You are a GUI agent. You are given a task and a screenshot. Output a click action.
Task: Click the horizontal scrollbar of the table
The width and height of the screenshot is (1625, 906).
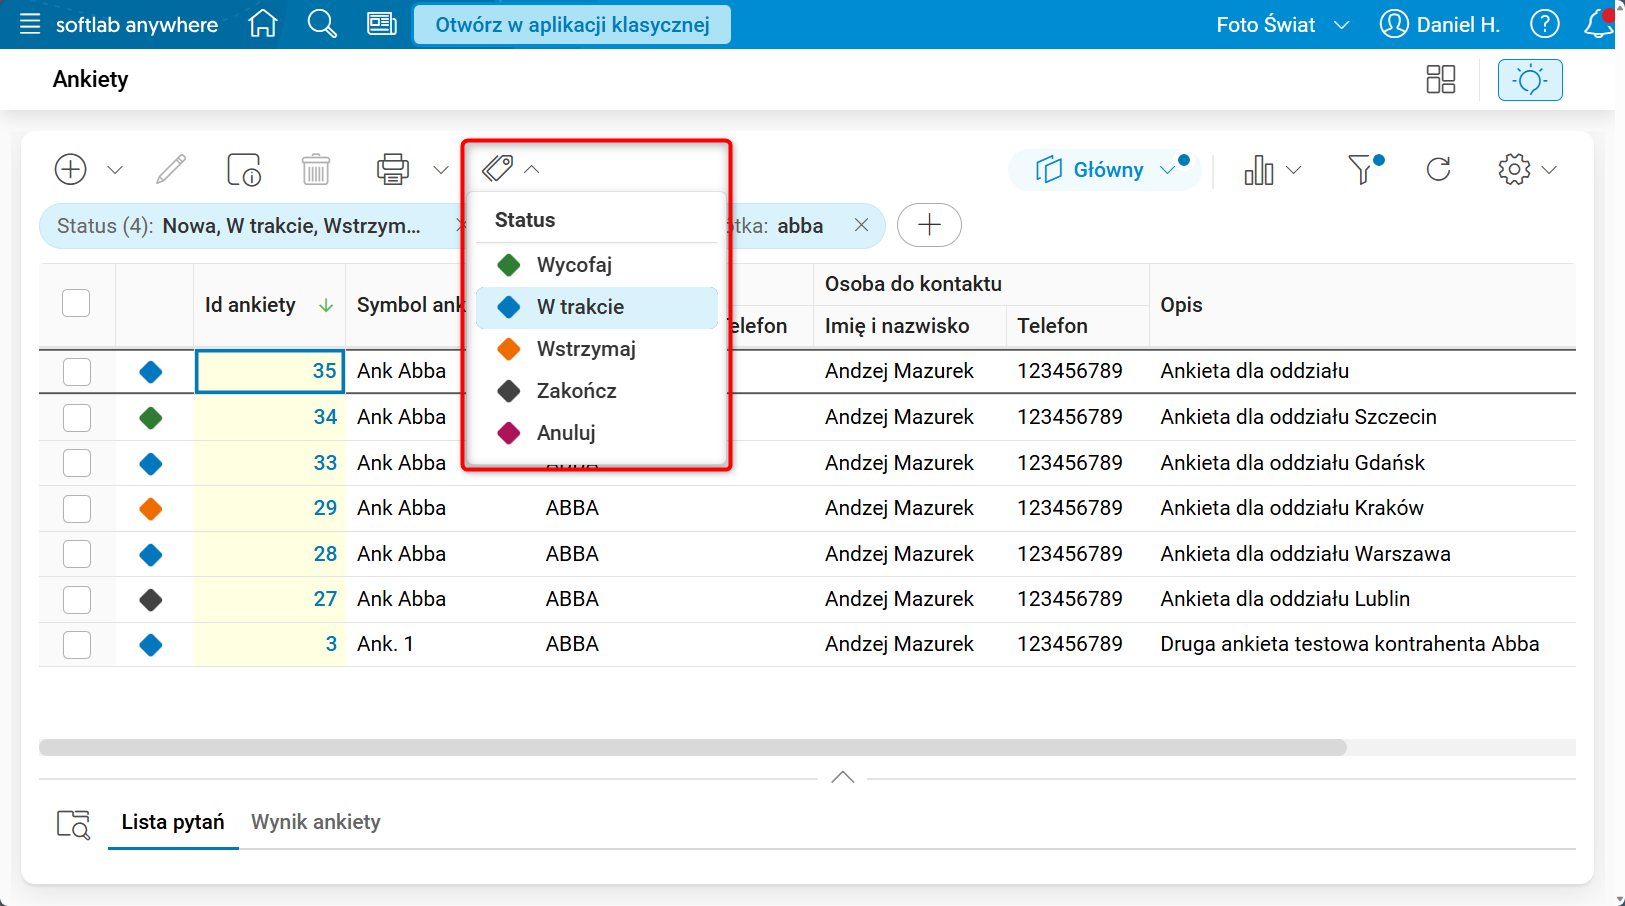pos(693,747)
